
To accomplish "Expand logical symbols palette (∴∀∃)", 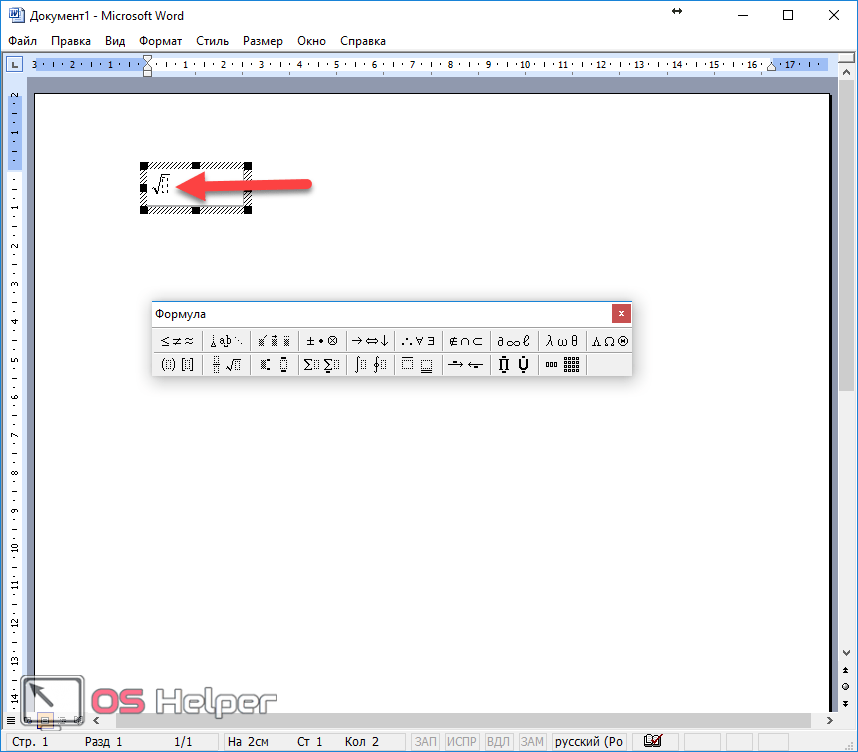I will click(x=418, y=341).
